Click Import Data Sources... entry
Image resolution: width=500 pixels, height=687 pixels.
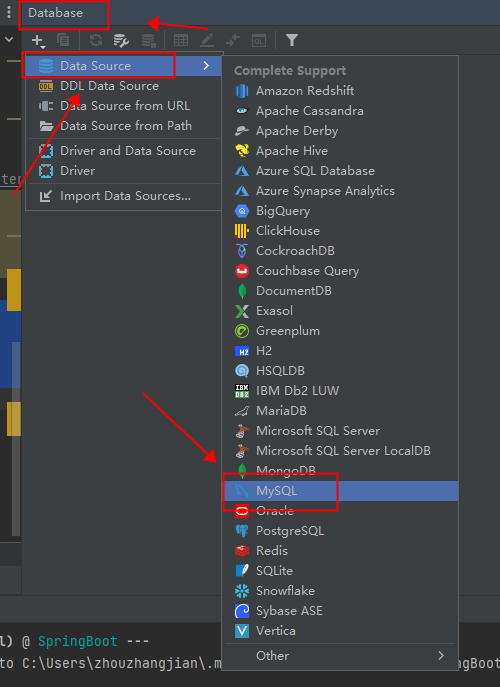click(x=124, y=196)
